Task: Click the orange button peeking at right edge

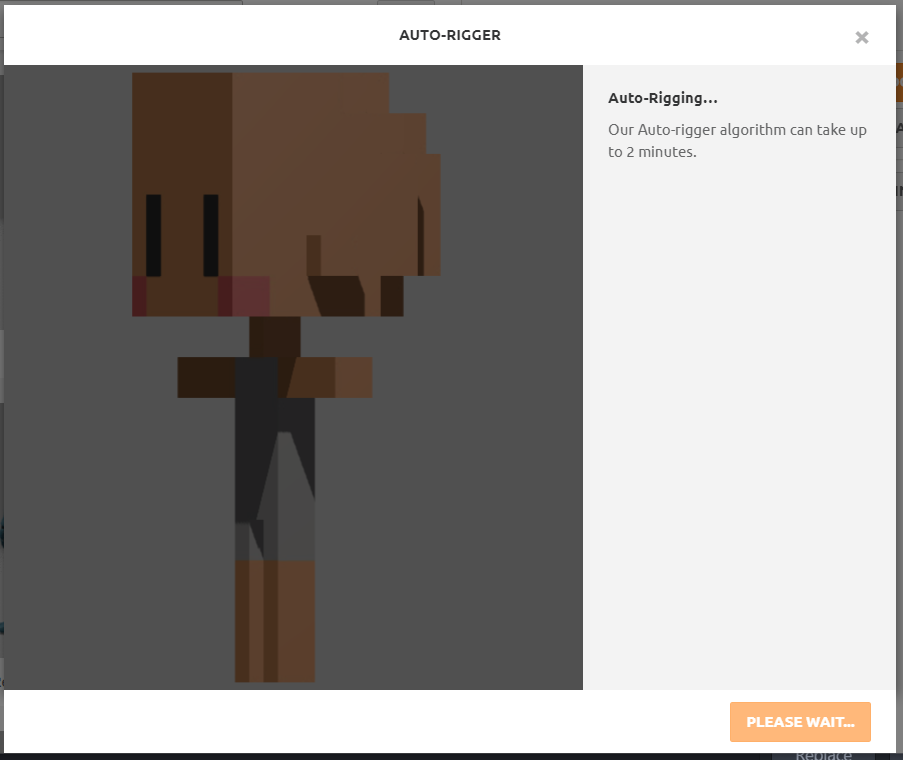Action: [899, 82]
